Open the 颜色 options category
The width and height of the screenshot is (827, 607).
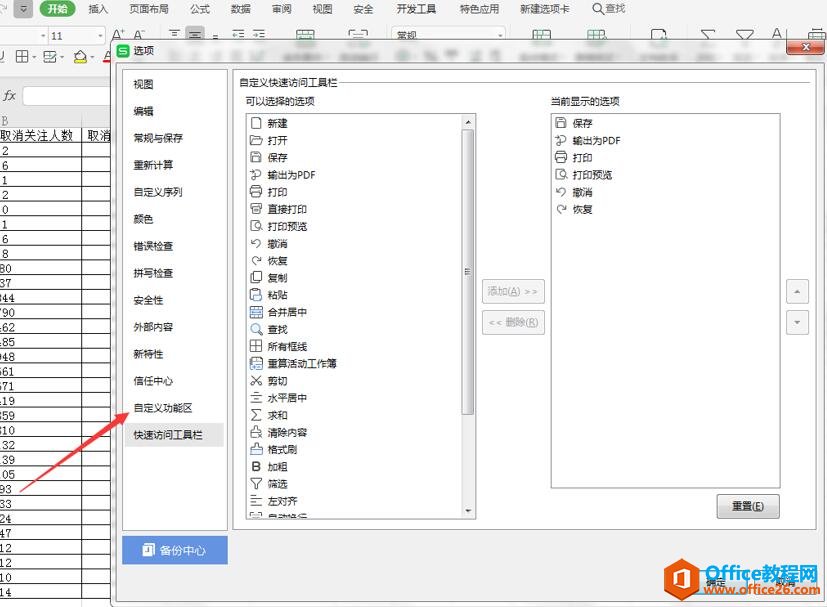tap(143, 219)
